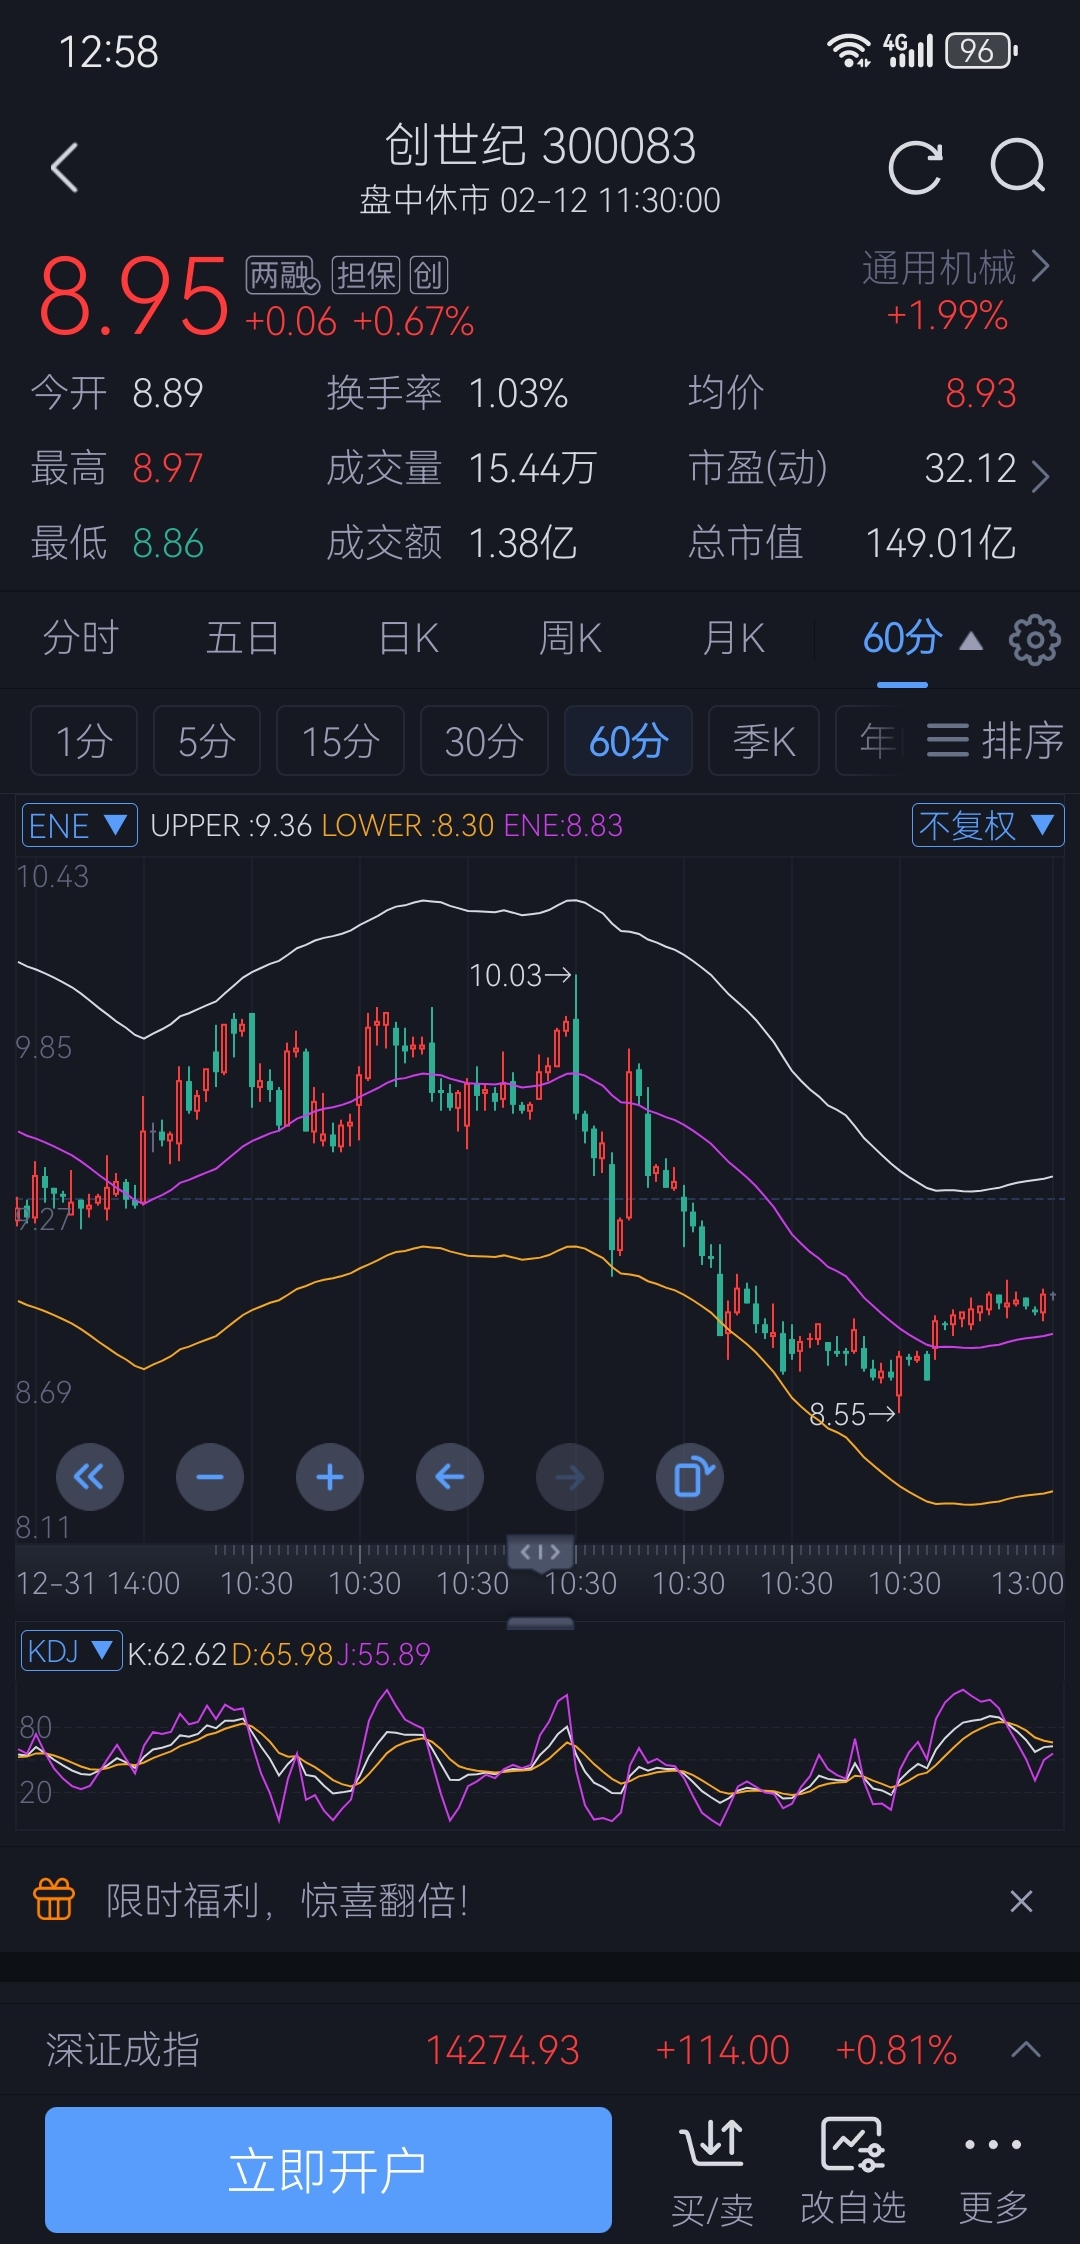The image size is (1080, 2244).
Task: Tap the 创 ChiNext badge
Action: 429,275
